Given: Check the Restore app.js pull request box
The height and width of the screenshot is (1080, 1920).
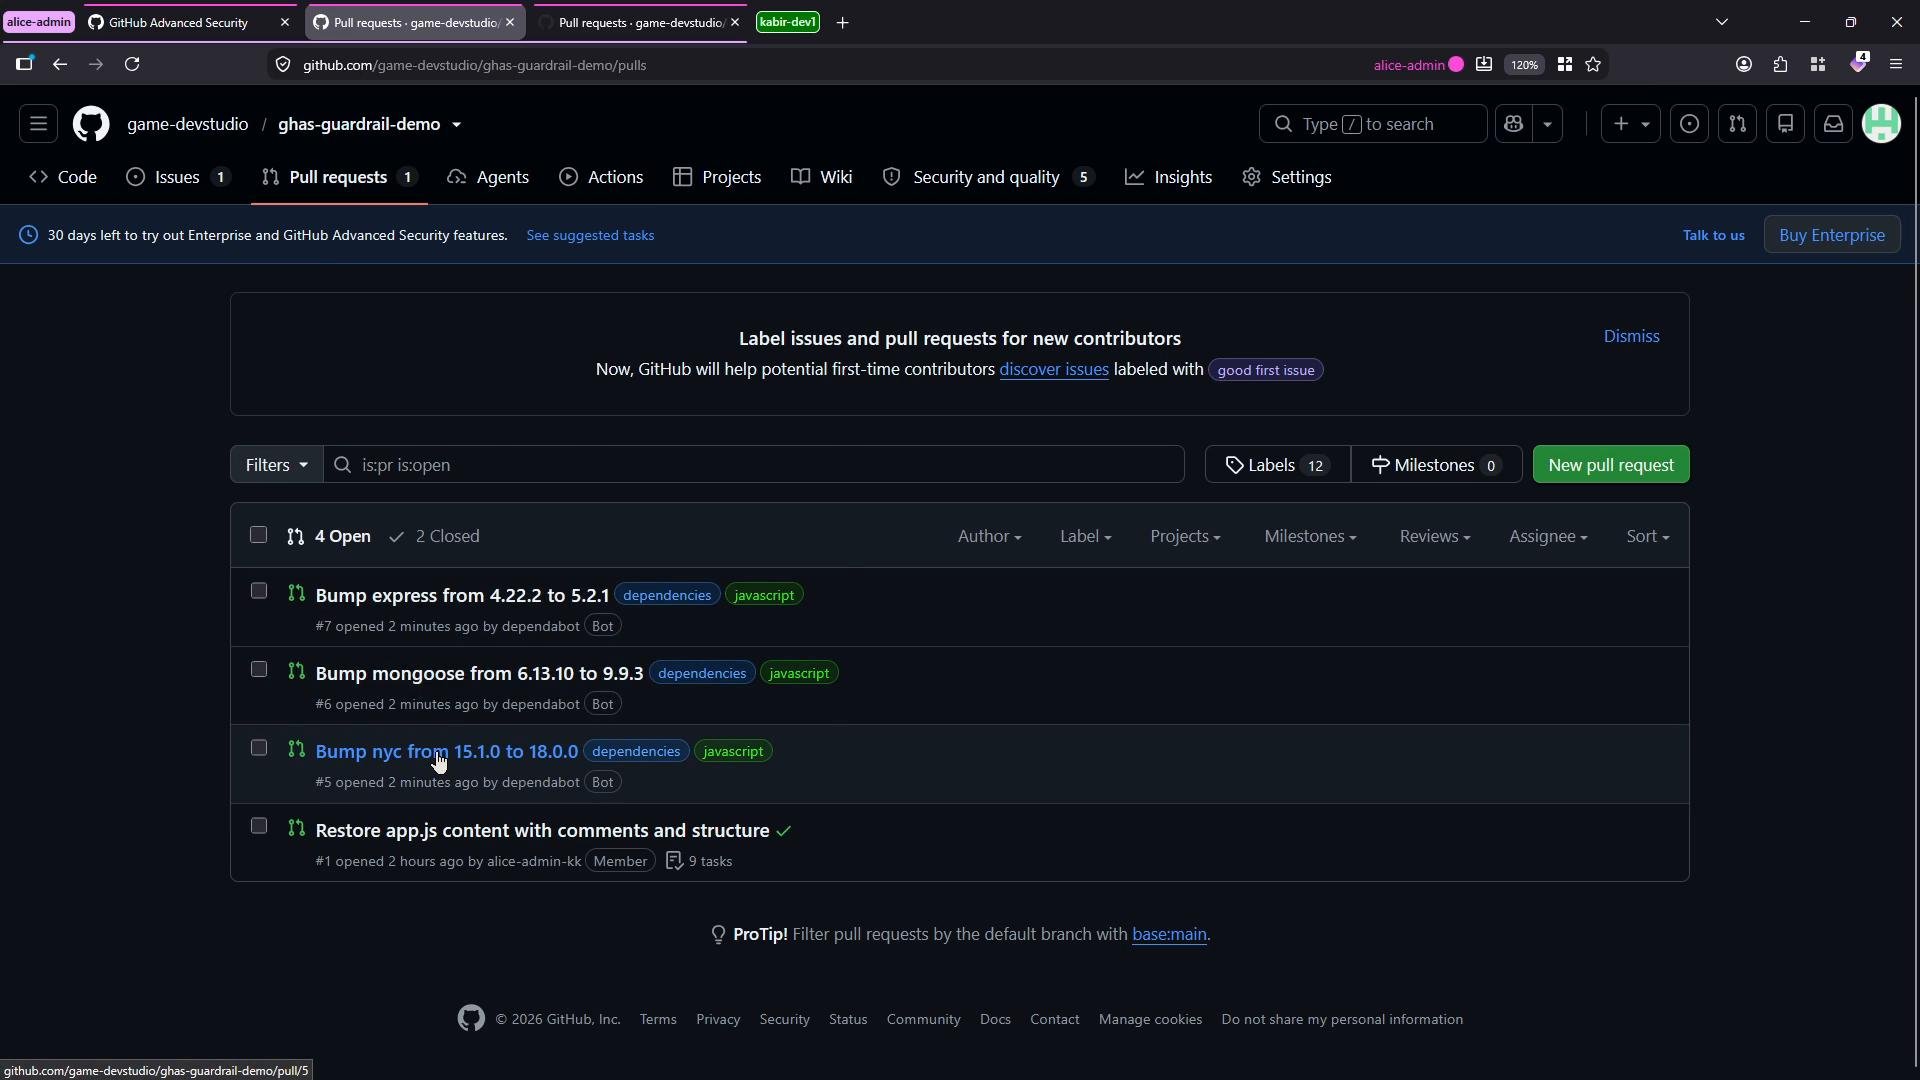Looking at the screenshot, I should (x=259, y=826).
